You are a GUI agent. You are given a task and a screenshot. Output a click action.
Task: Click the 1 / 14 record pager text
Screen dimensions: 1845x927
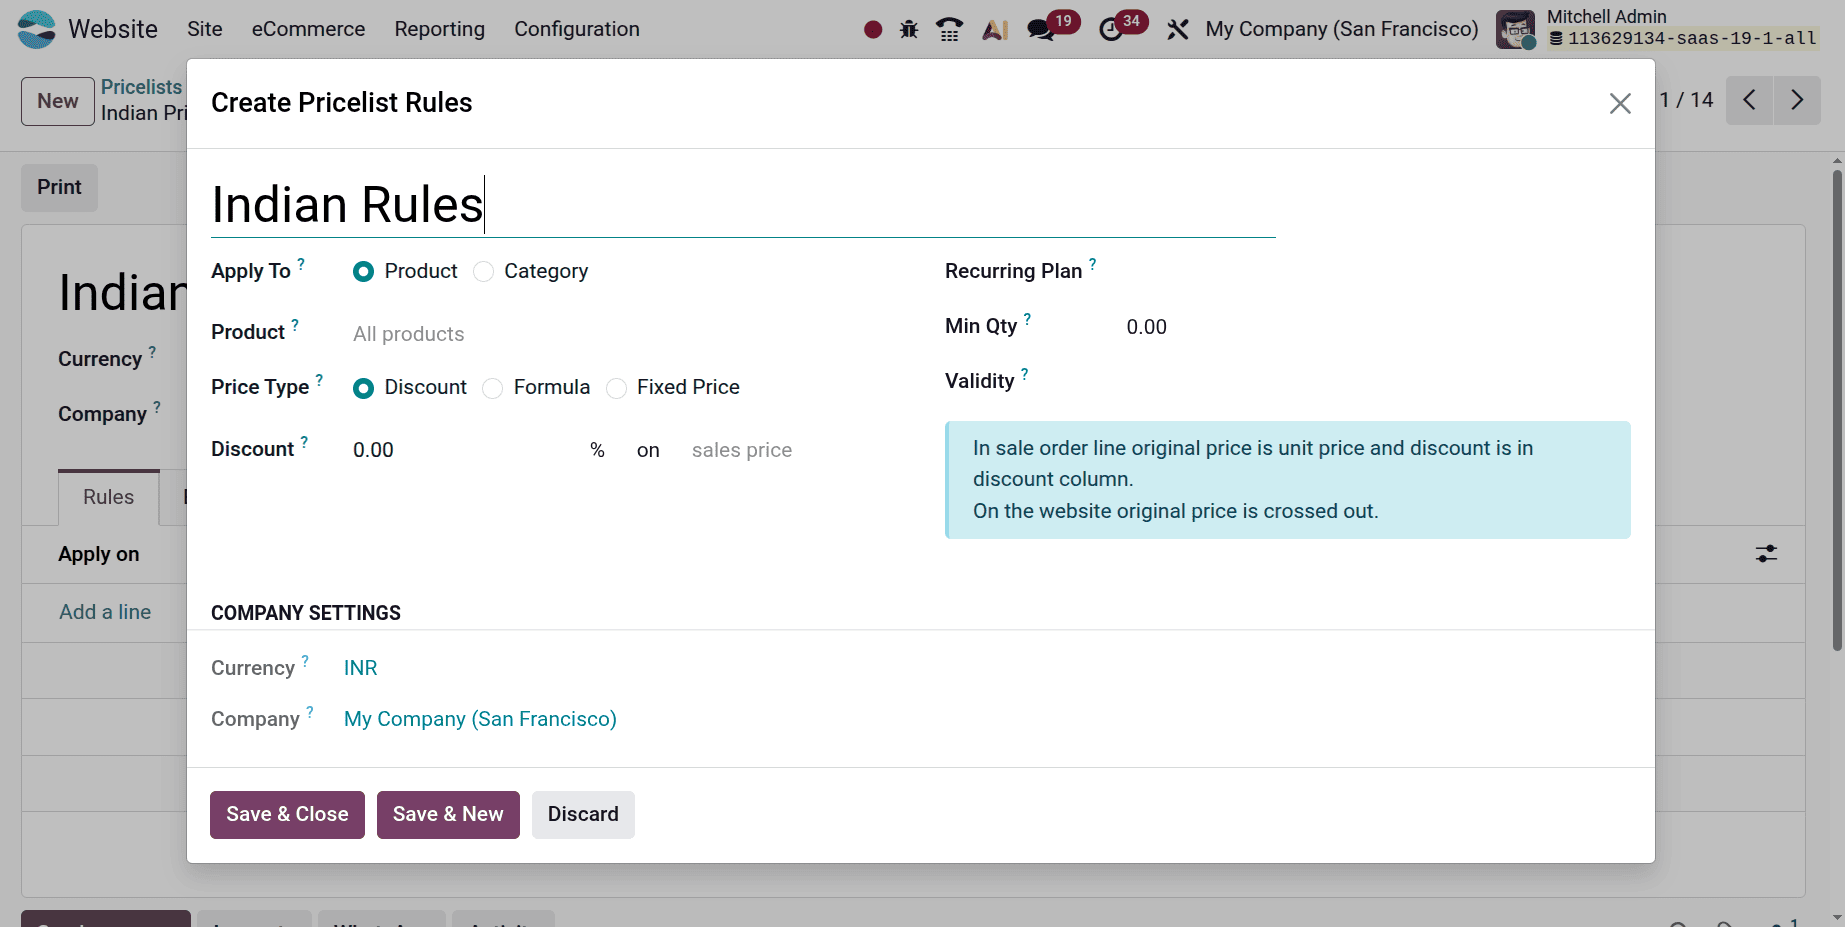[1686, 100]
